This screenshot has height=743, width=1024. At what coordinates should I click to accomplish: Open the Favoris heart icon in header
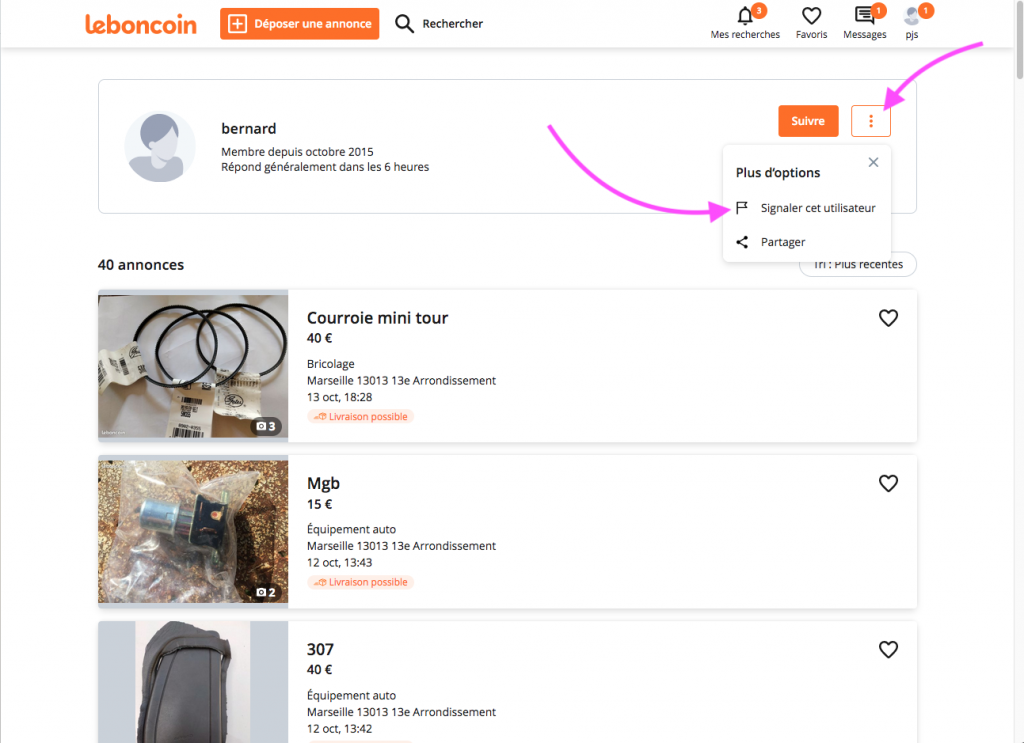pyautogui.click(x=811, y=15)
